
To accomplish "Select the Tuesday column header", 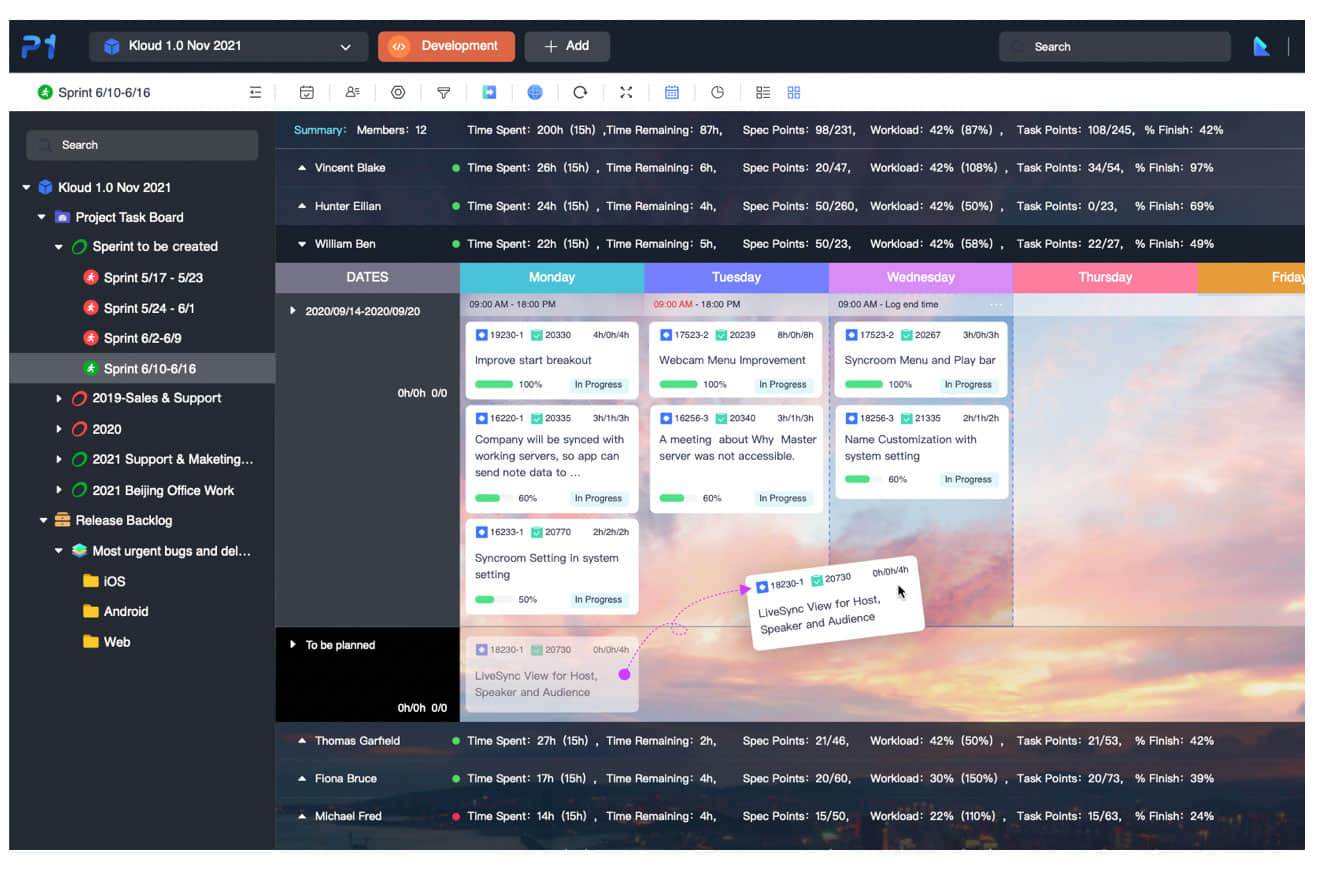I will point(736,277).
